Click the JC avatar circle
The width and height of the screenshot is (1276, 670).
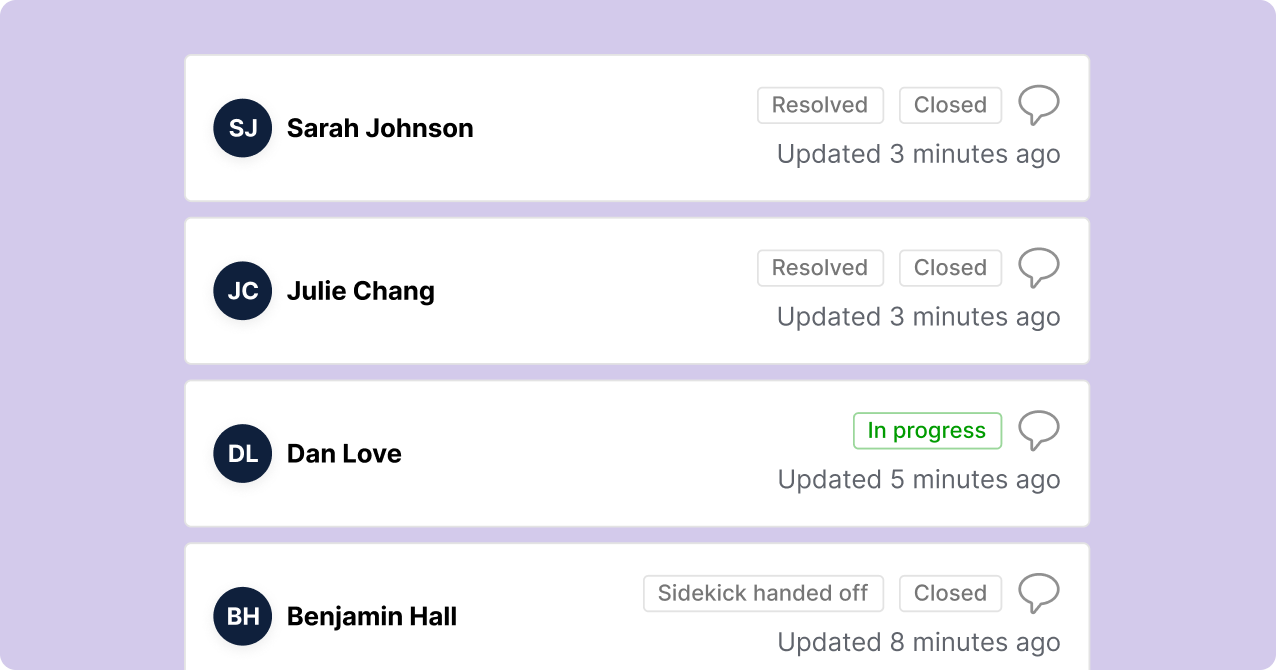point(242,291)
